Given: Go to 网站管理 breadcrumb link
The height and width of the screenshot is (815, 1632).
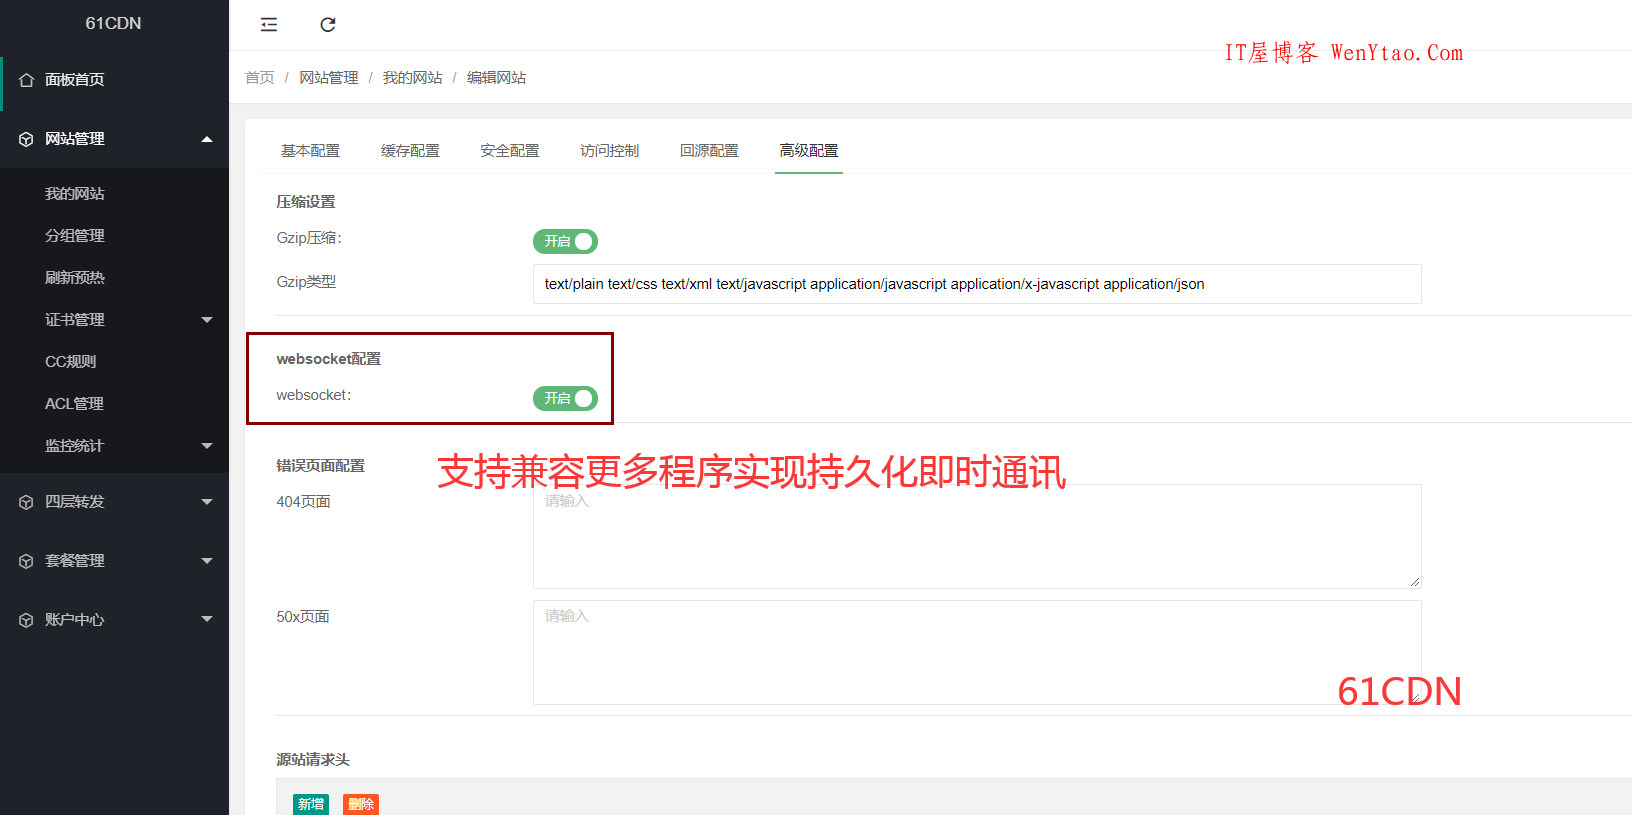Looking at the screenshot, I should point(328,78).
